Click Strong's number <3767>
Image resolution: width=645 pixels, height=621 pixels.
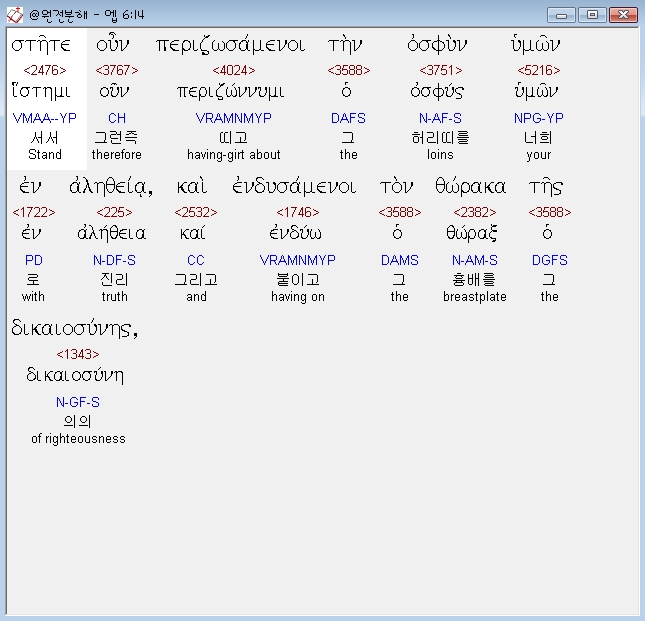[117, 70]
